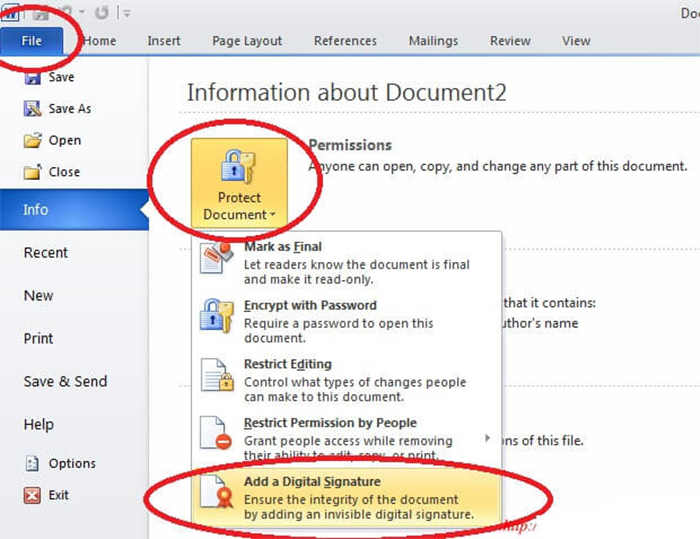Click the Options command label
Image resolution: width=700 pixels, height=539 pixels.
tap(72, 464)
